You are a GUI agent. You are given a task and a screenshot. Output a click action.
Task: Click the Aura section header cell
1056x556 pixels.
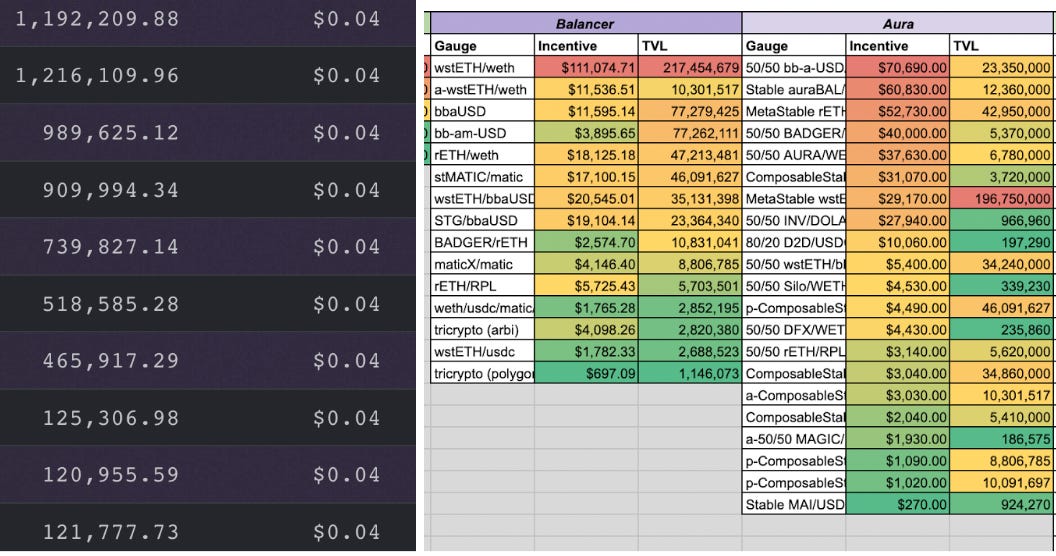tap(898, 24)
